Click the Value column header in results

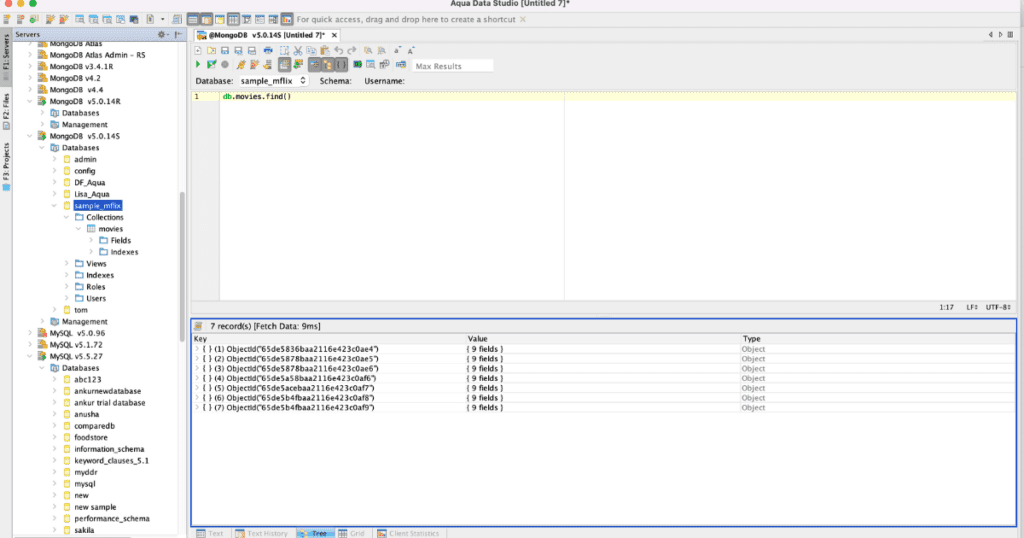(x=603, y=339)
